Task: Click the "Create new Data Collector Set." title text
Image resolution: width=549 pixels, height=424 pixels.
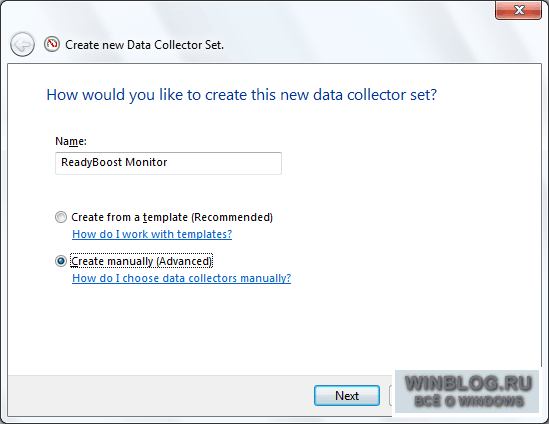Action: [144, 45]
